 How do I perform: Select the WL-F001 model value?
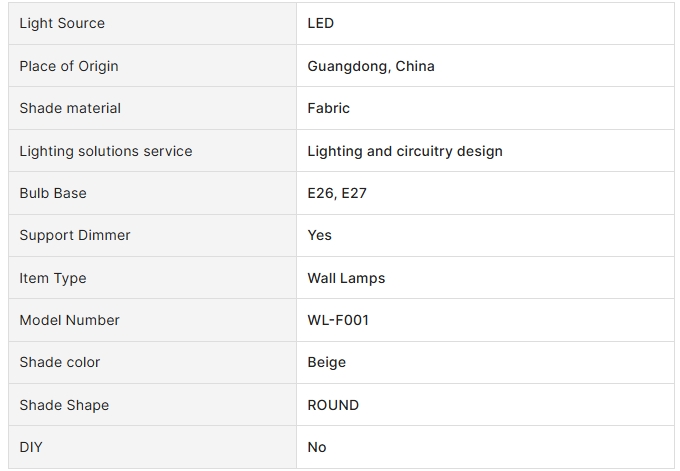(x=338, y=320)
